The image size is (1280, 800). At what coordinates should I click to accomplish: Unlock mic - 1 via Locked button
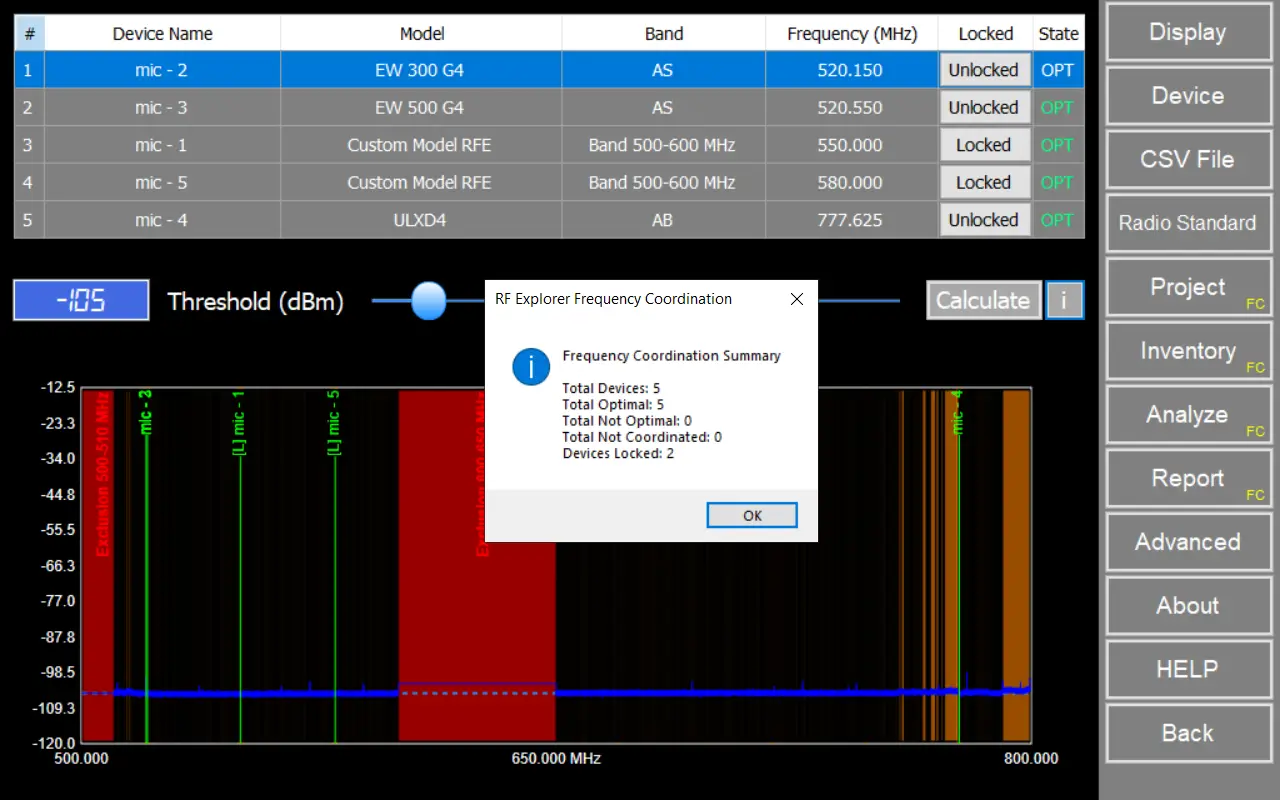tap(984, 145)
